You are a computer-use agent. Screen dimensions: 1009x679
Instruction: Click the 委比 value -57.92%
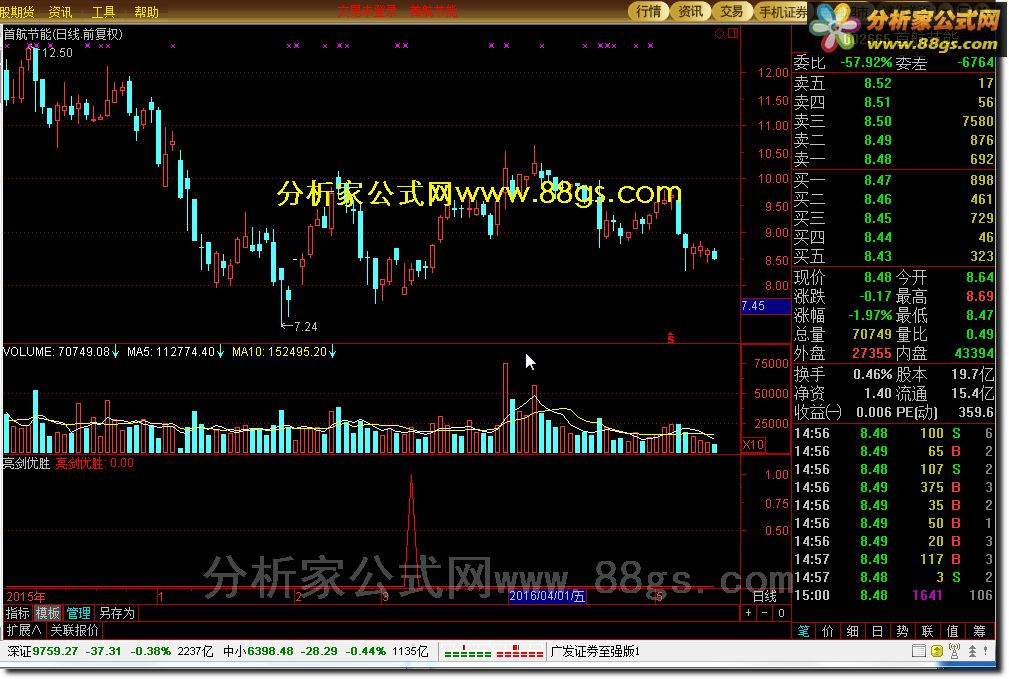tap(866, 62)
